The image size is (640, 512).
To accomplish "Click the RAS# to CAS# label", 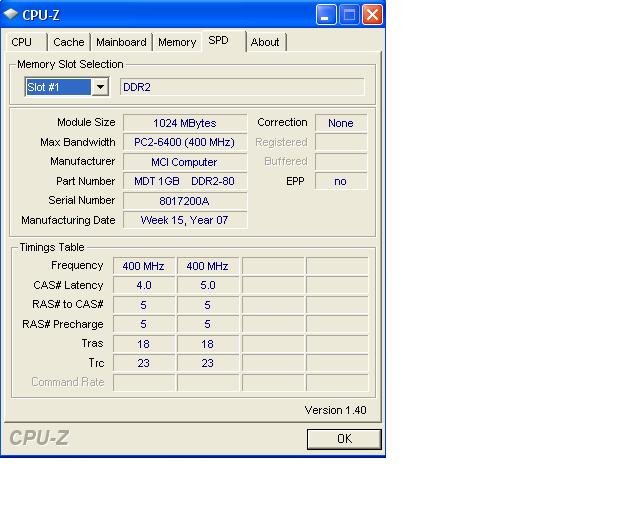I will click(x=68, y=304).
